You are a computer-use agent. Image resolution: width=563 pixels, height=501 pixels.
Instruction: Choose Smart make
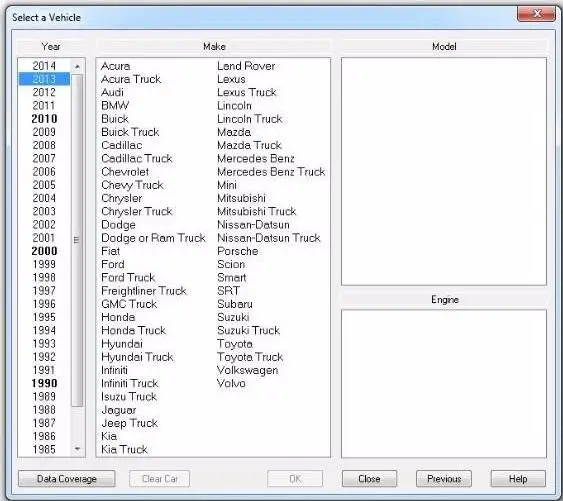(232, 278)
